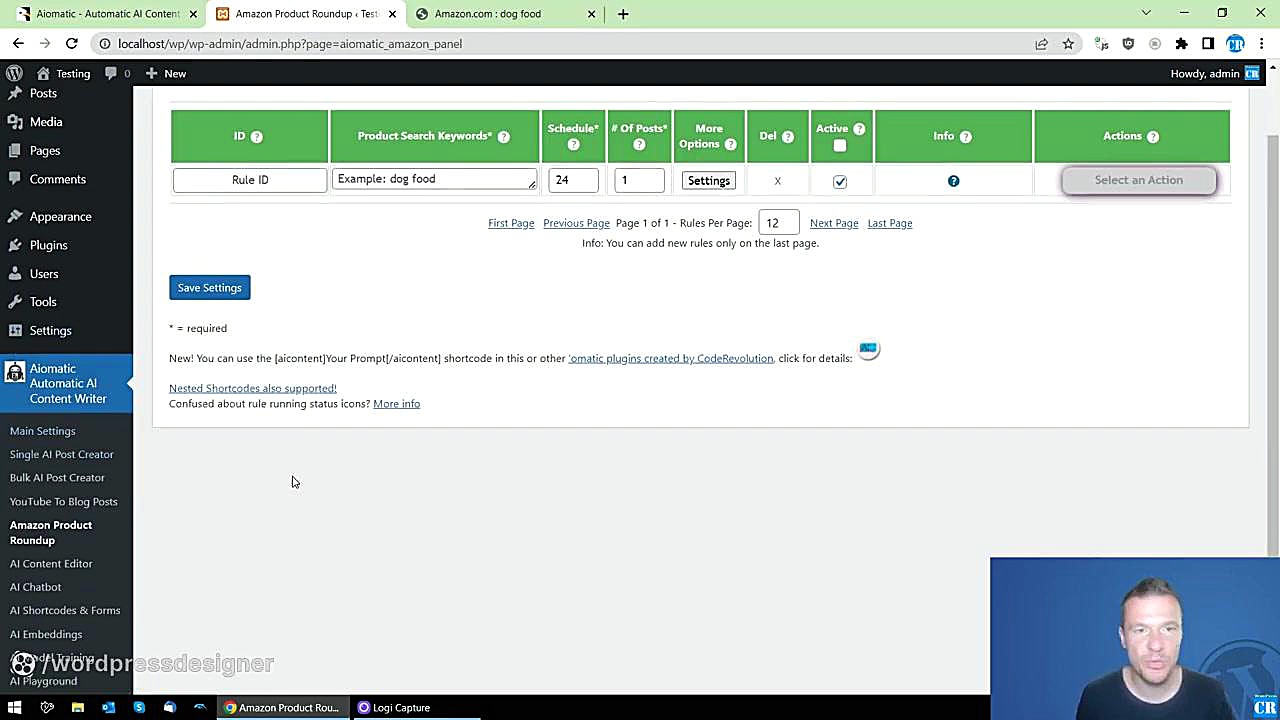This screenshot has height=720, width=1280.
Task: Go to Previous Page link
Action: [576, 223]
